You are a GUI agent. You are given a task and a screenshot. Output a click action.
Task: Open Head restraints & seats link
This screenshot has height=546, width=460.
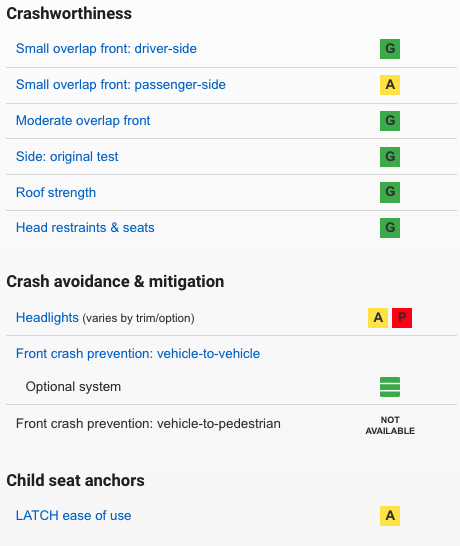click(x=85, y=228)
